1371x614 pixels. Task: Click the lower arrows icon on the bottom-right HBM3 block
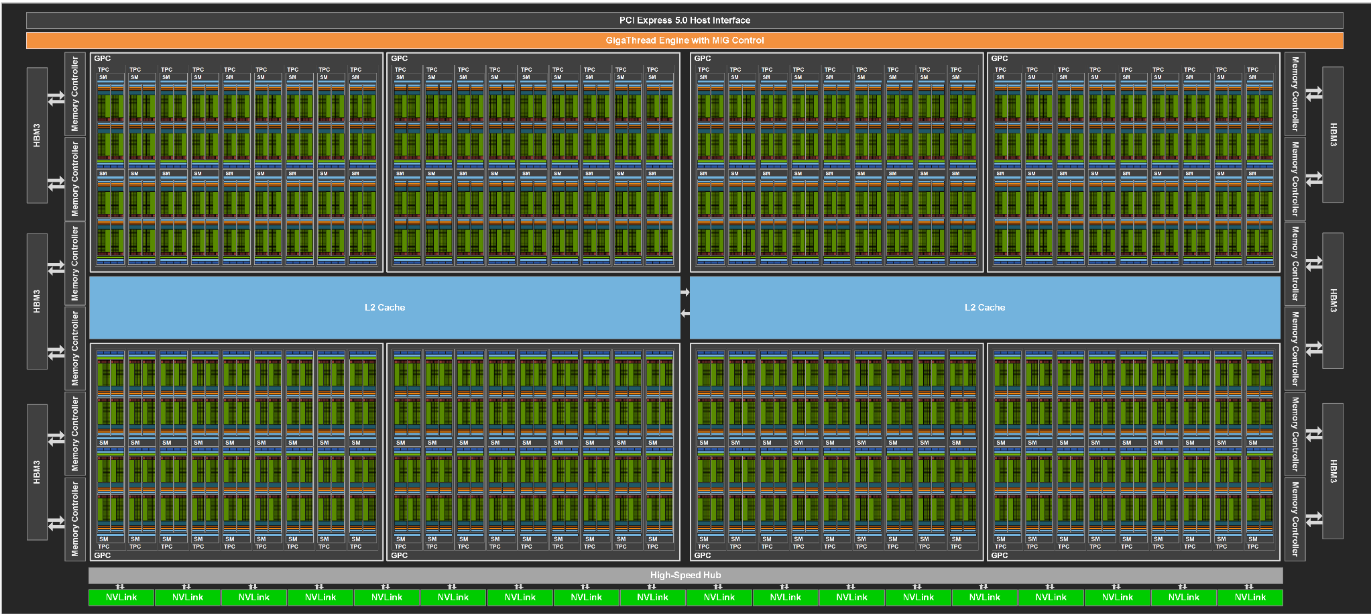(1317, 517)
